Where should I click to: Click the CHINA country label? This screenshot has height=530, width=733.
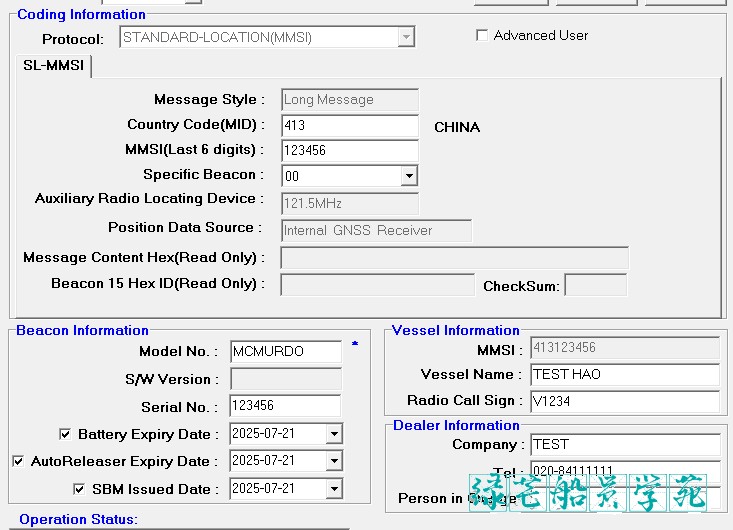[457, 128]
